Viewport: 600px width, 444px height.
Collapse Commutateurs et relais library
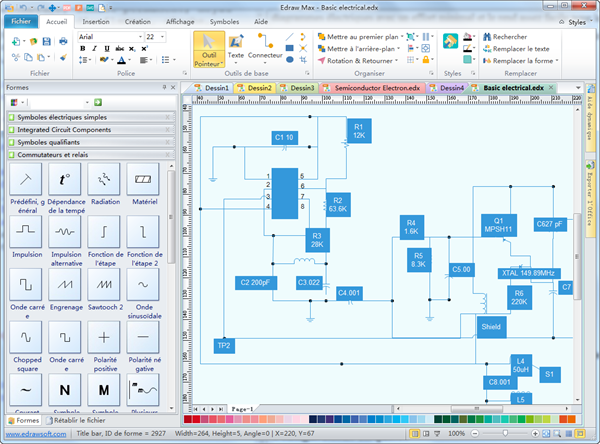91,155
